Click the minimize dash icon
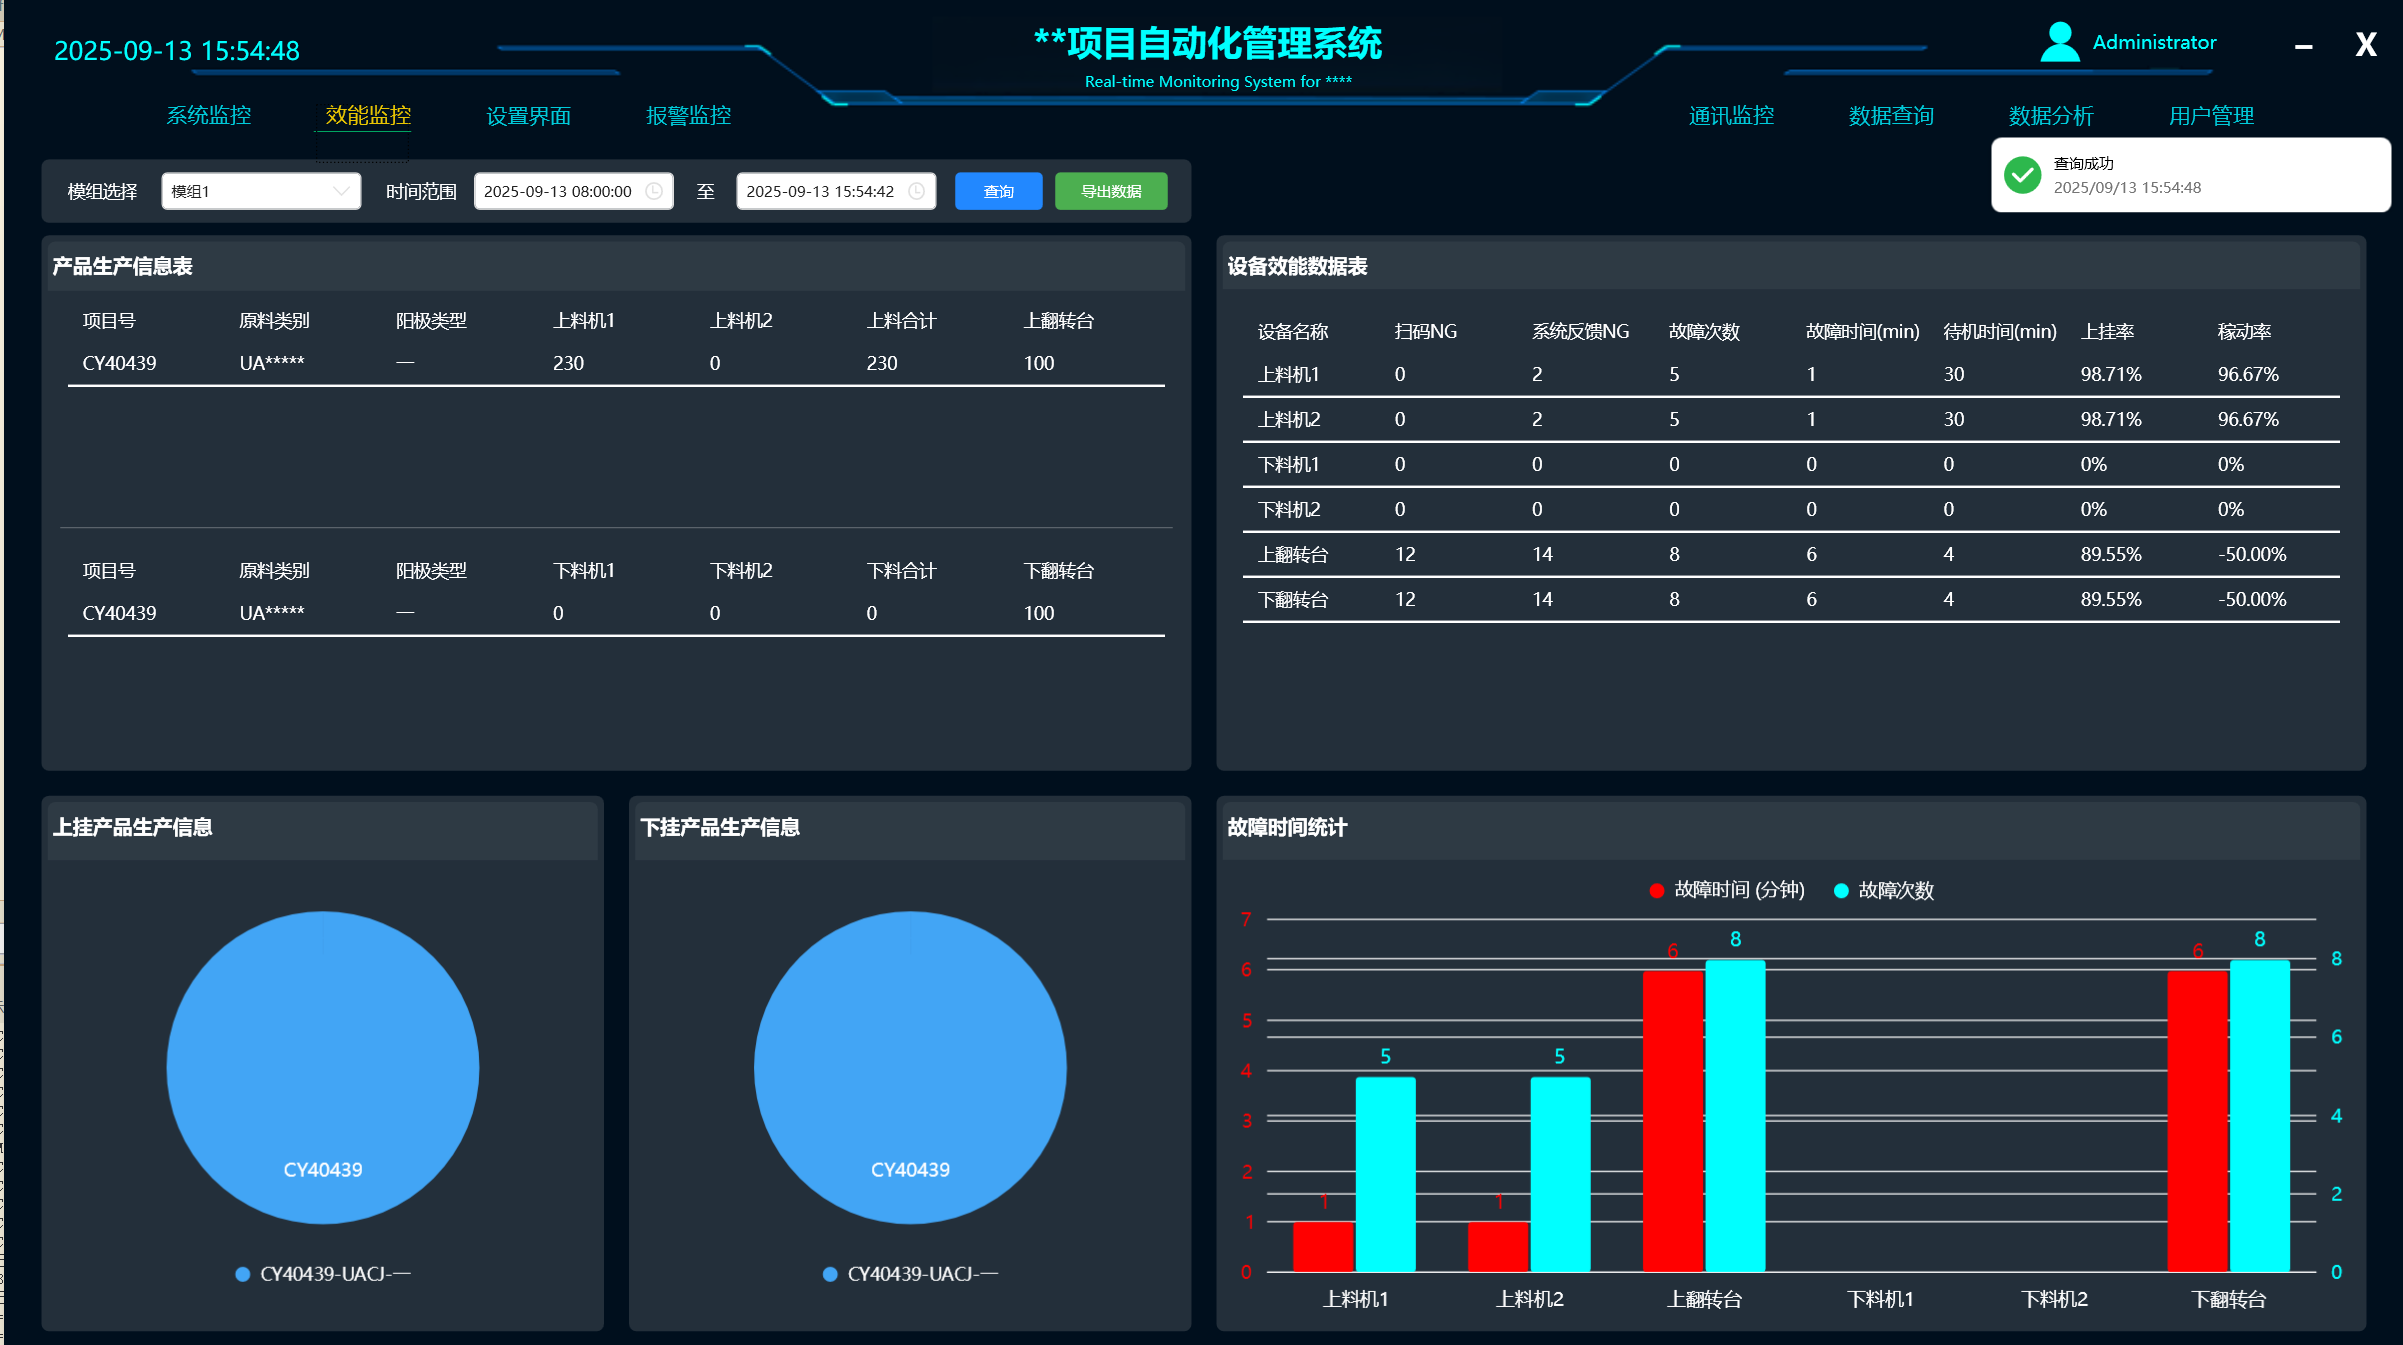Image resolution: width=2403 pixels, height=1345 pixels. (x=2303, y=46)
